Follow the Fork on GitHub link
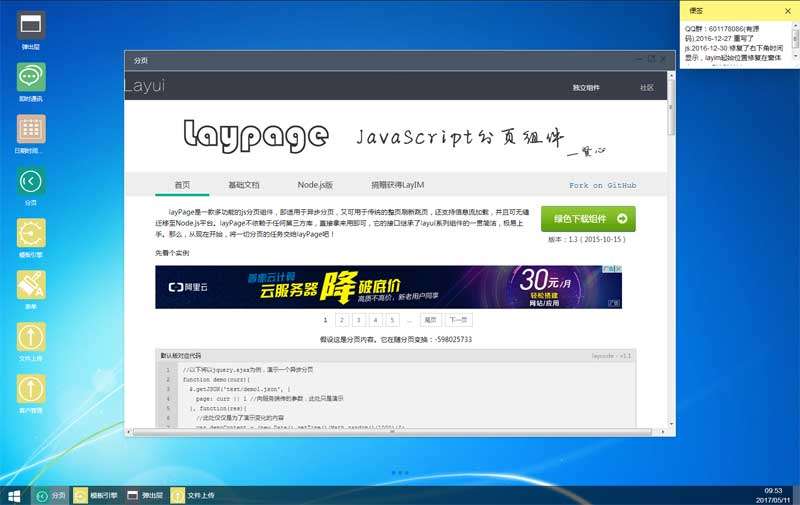This screenshot has width=800, height=505. pos(602,185)
